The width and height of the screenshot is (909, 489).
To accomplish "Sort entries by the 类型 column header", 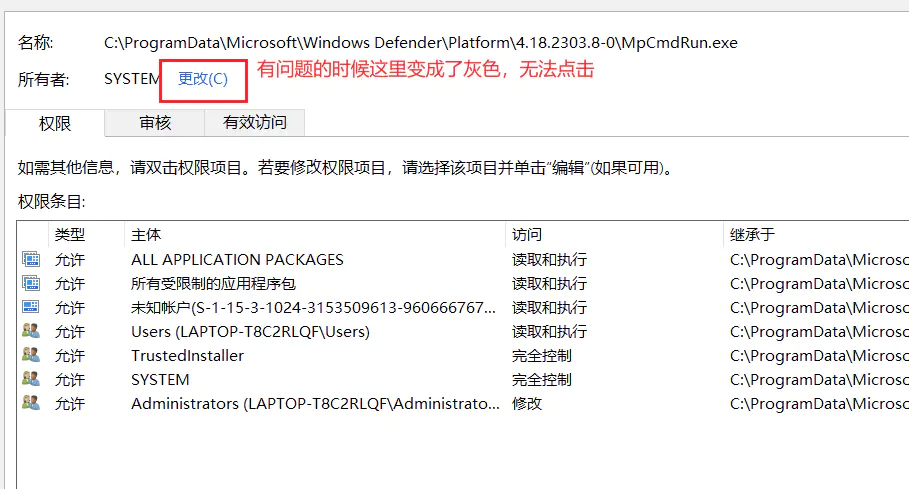I will pos(86,234).
